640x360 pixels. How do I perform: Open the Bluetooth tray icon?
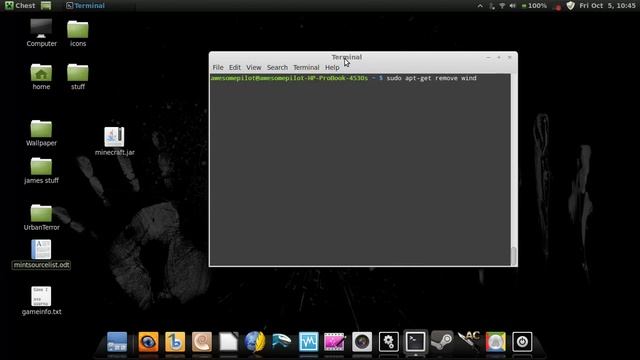click(492, 6)
